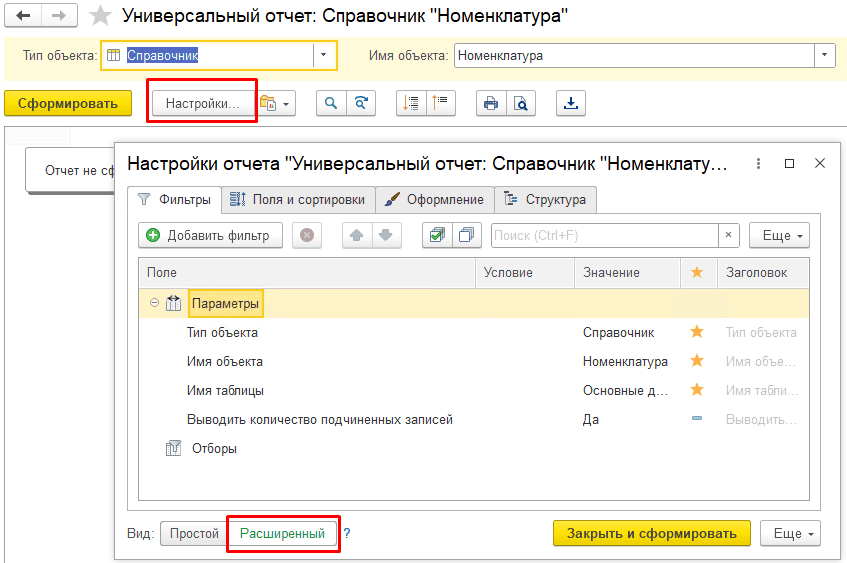Open Настройки... button
847x563 pixels.
202,103
